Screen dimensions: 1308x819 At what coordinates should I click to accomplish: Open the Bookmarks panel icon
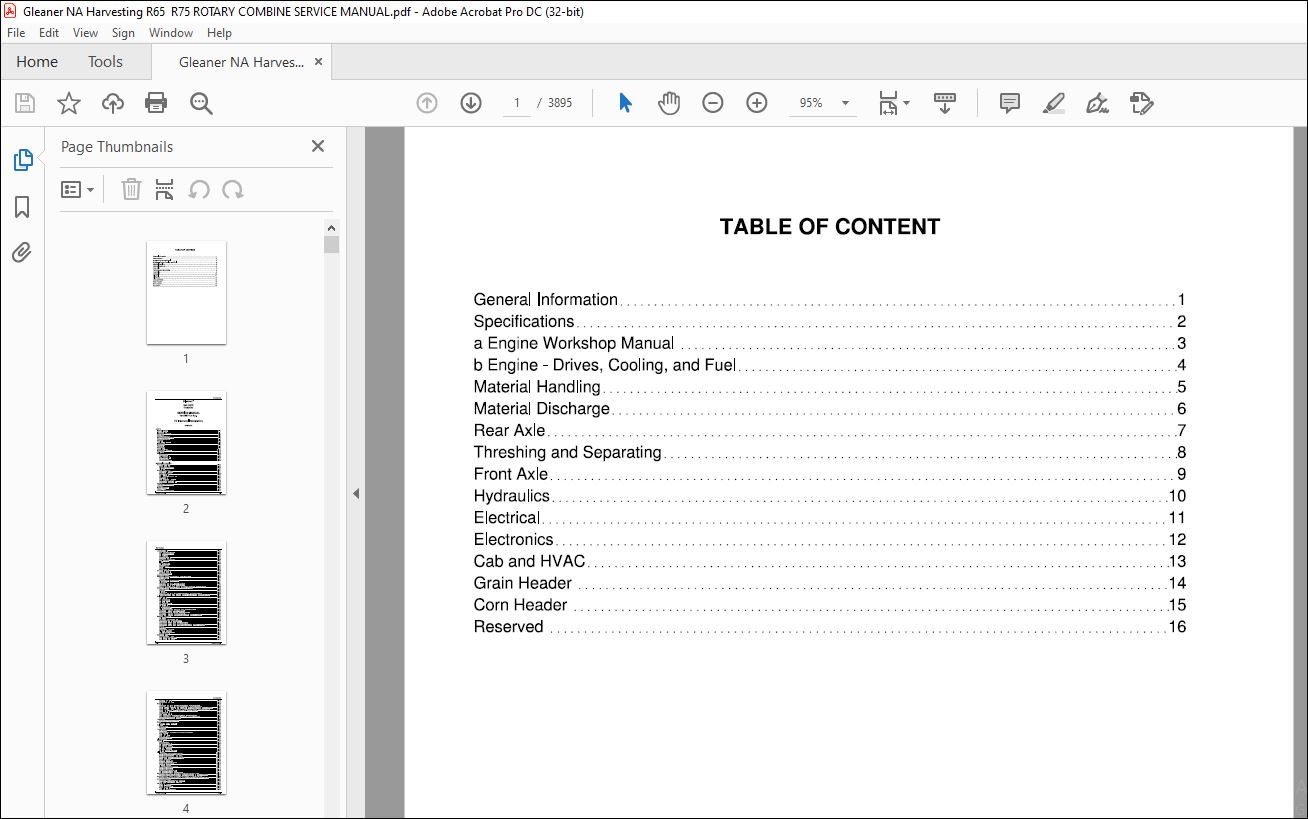click(22, 207)
